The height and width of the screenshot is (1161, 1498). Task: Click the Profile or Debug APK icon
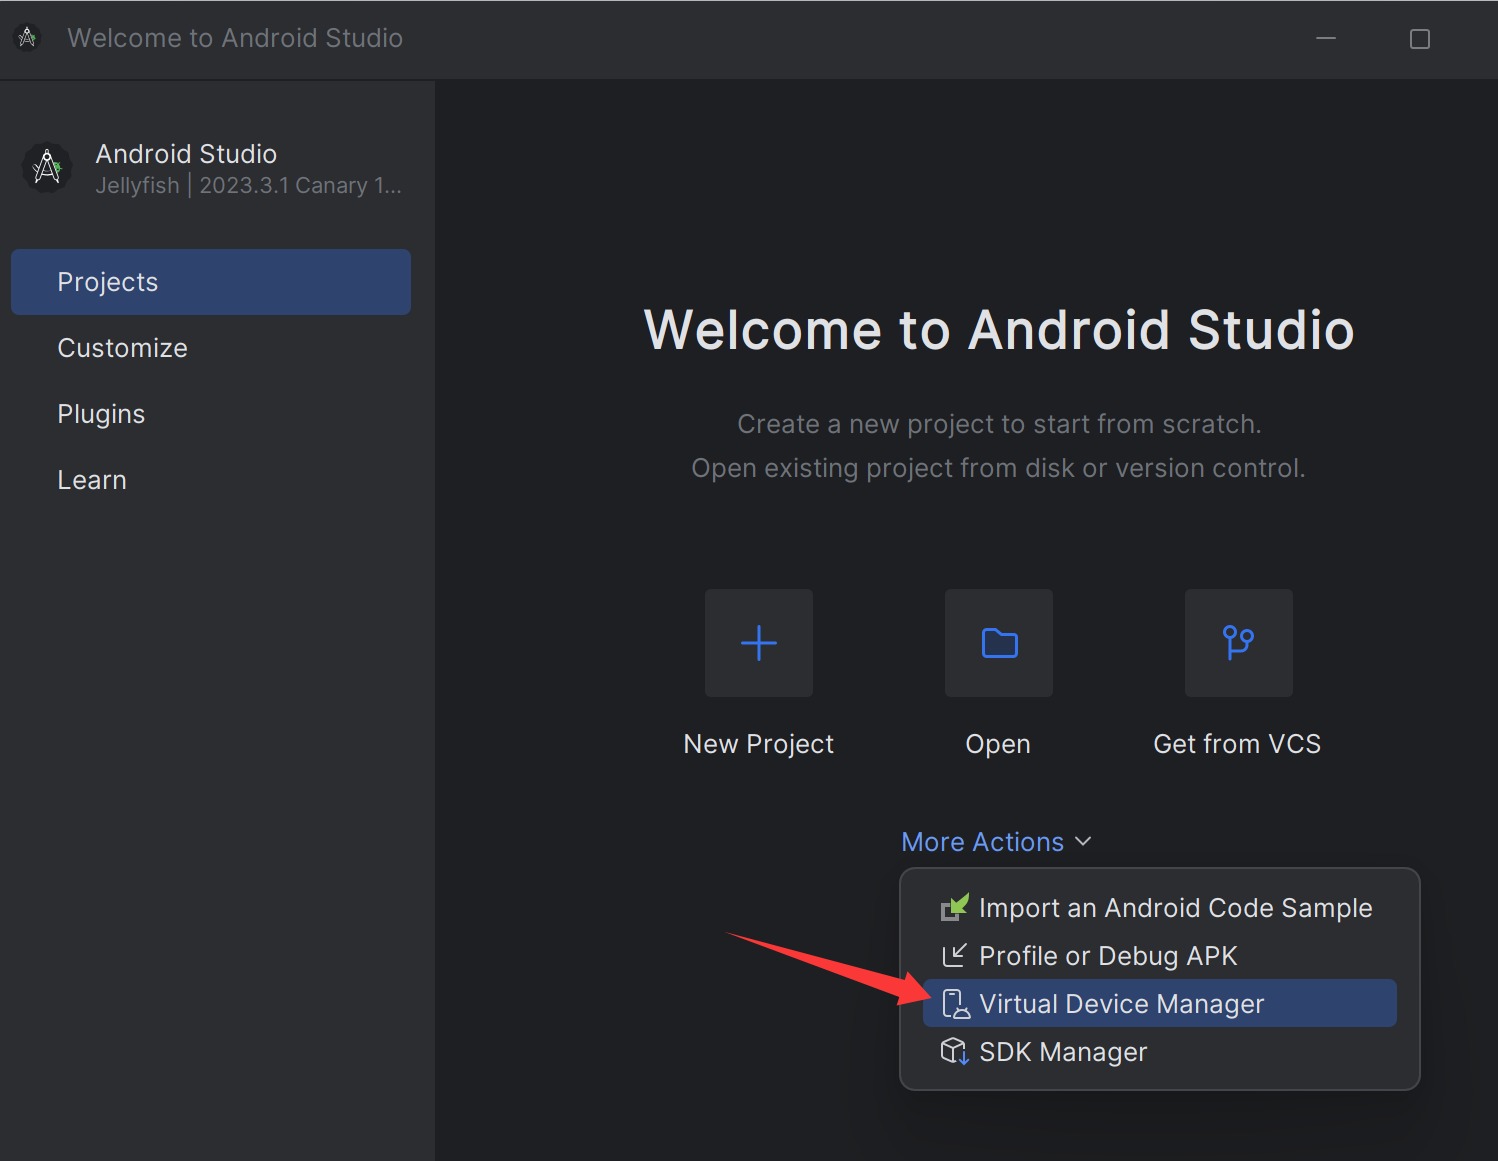955,955
